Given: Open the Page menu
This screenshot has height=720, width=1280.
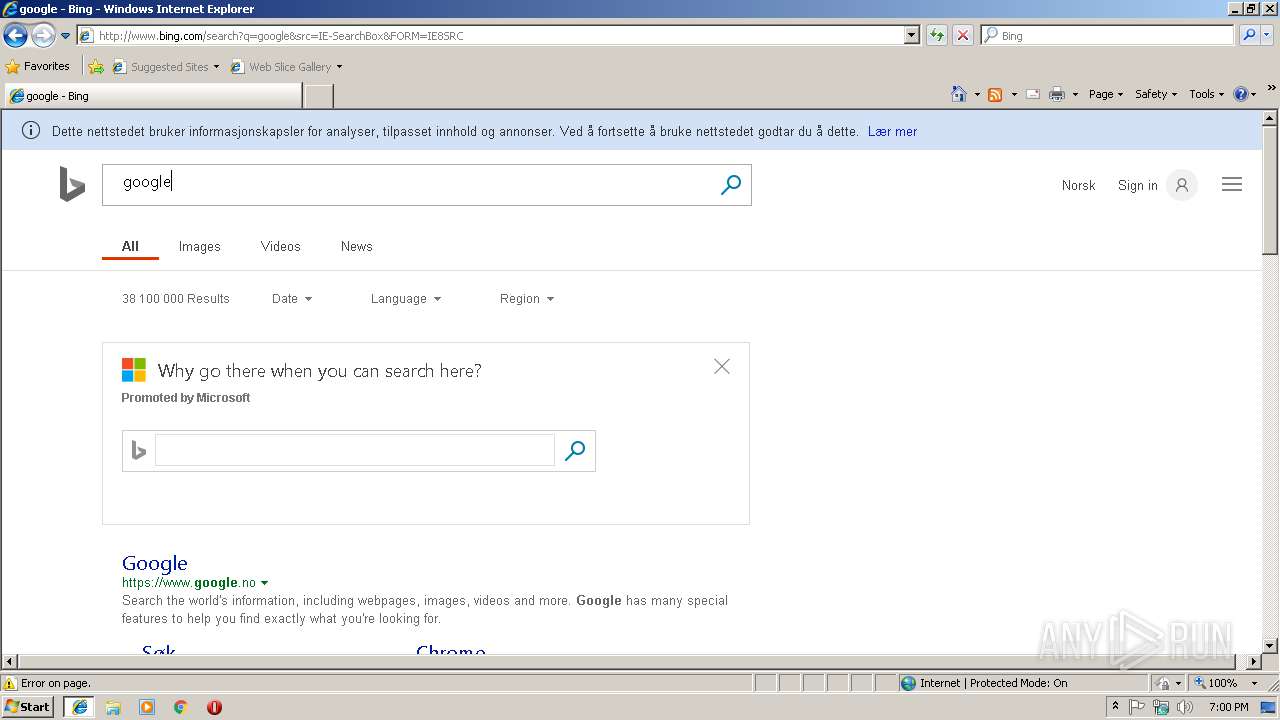Looking at the screenshot, I should coord(1105,94).
